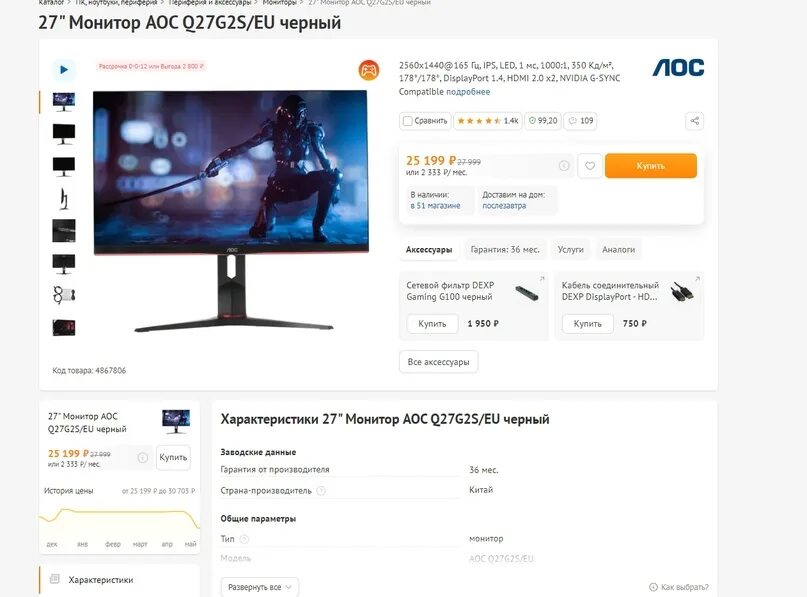Open the Услуги tab
This screenshot has height=597, width=807.
click(x=570, y=250)
